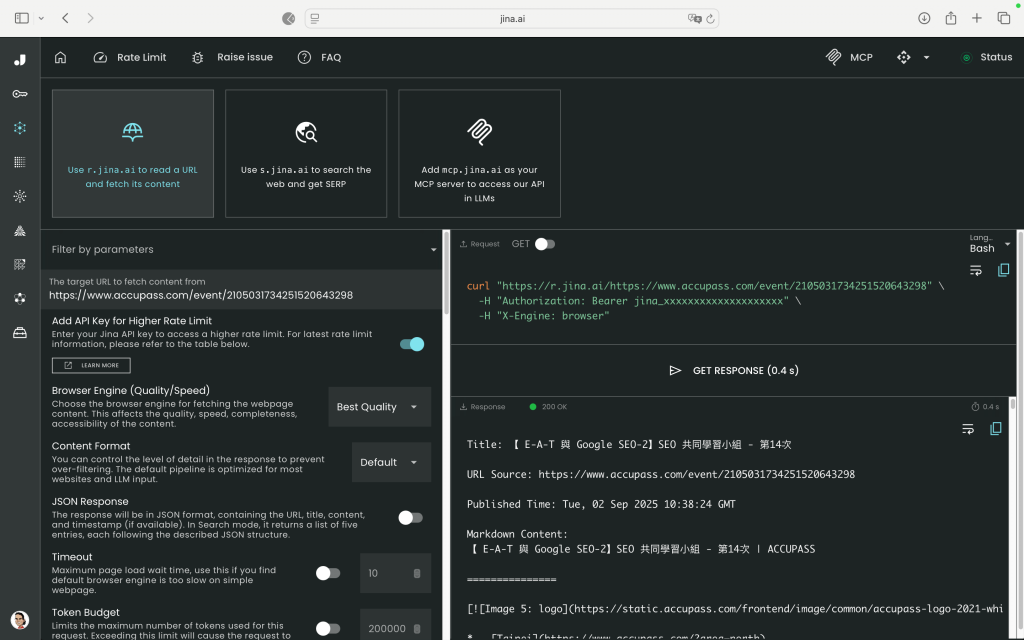This screenshot has width=1024, height=640.
Task: Enable the Token Budget toggle
Action: (328, 629)
